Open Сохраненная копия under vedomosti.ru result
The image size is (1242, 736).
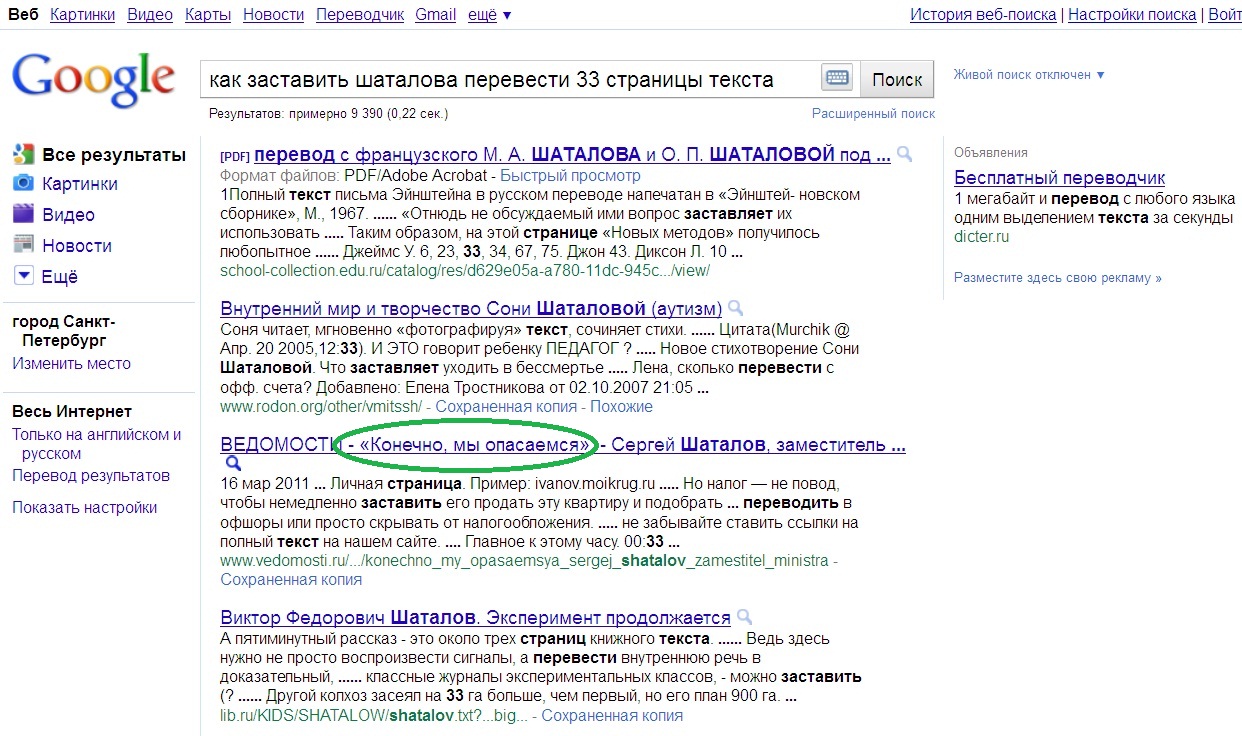coord(291,580)
